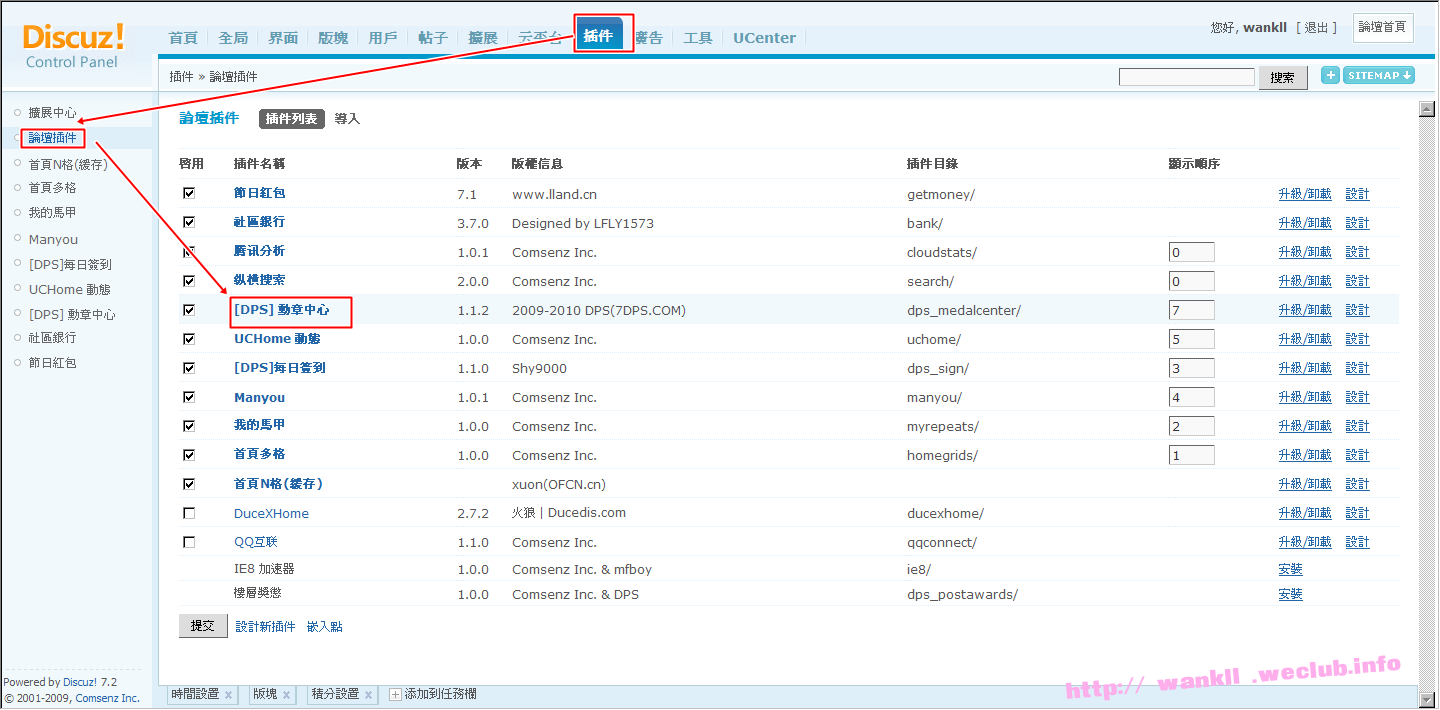Screen dimensions: 1440x710
Task: Click the 提交 submit button
Action: (x=203, y=626)
